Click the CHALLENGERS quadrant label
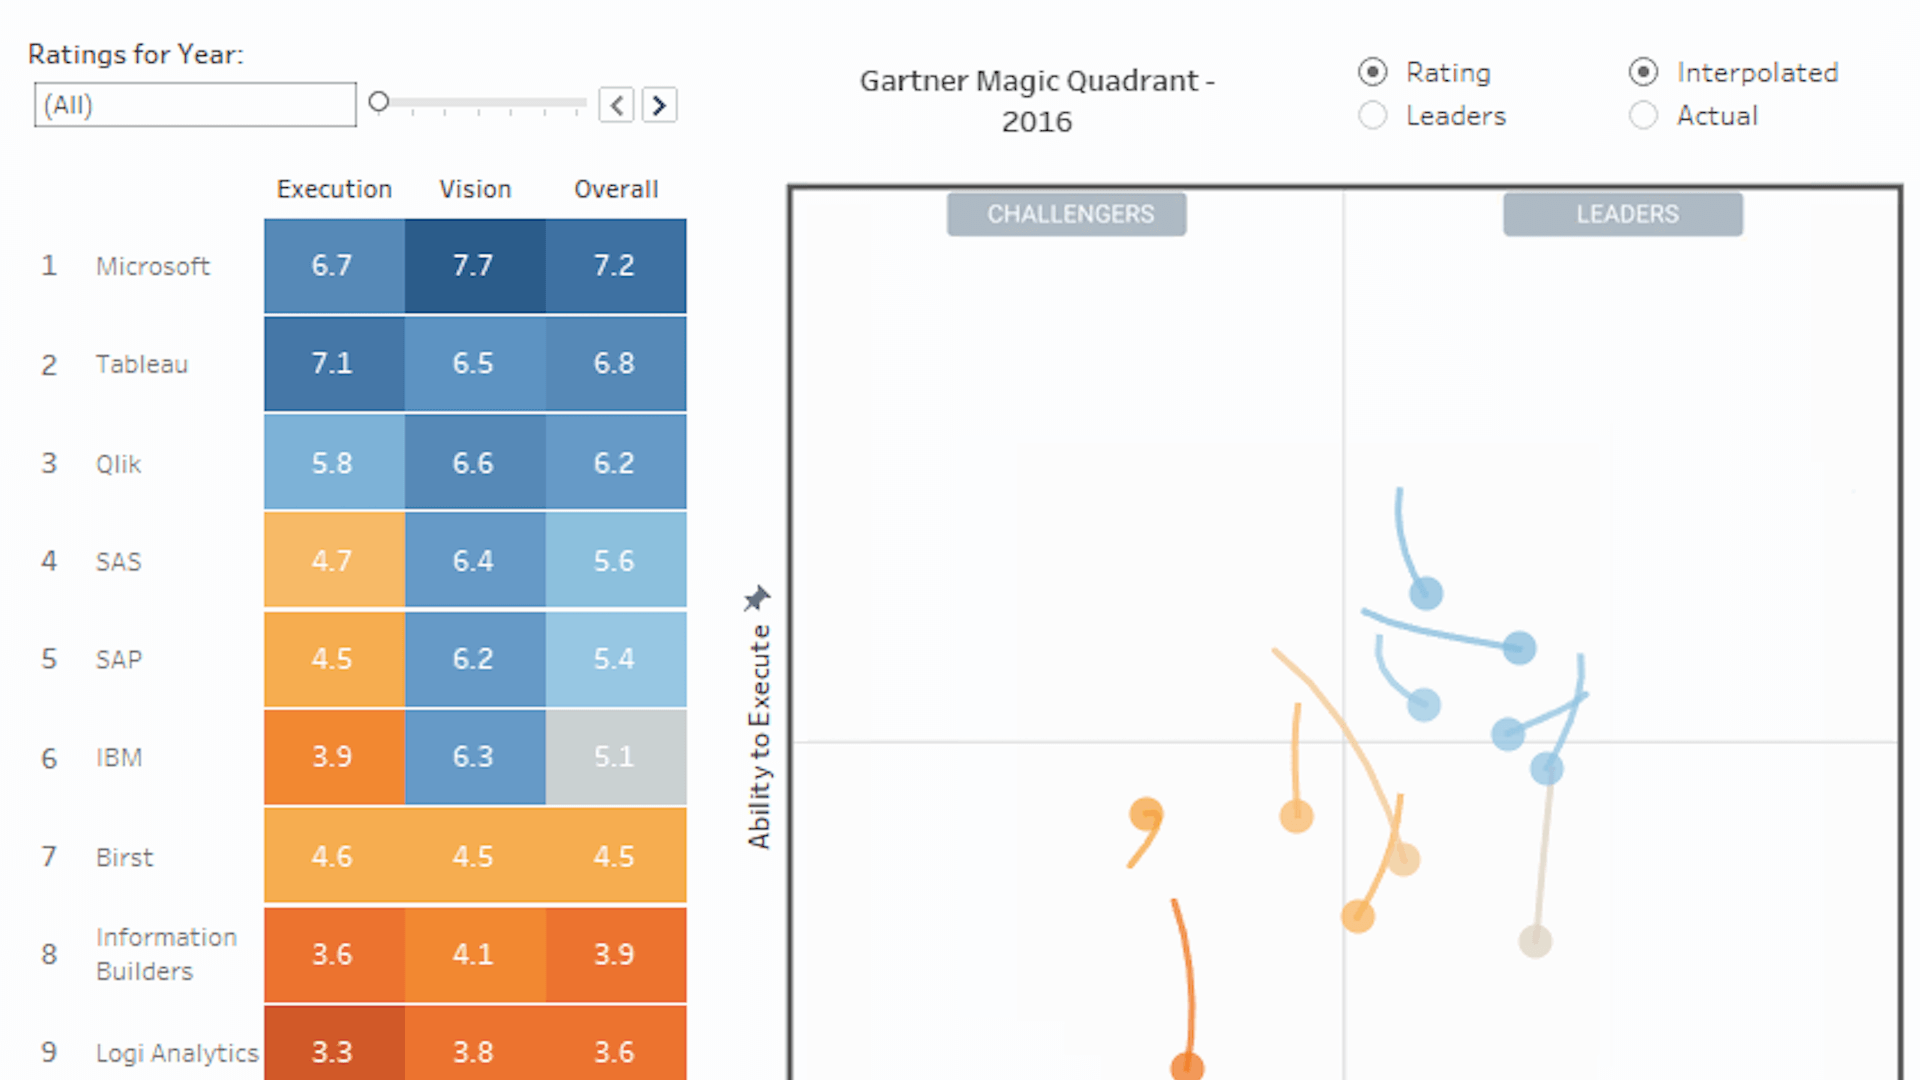Viewport: 1920px width, 1080px height. pyautogui.click(x=1067, y=214)
